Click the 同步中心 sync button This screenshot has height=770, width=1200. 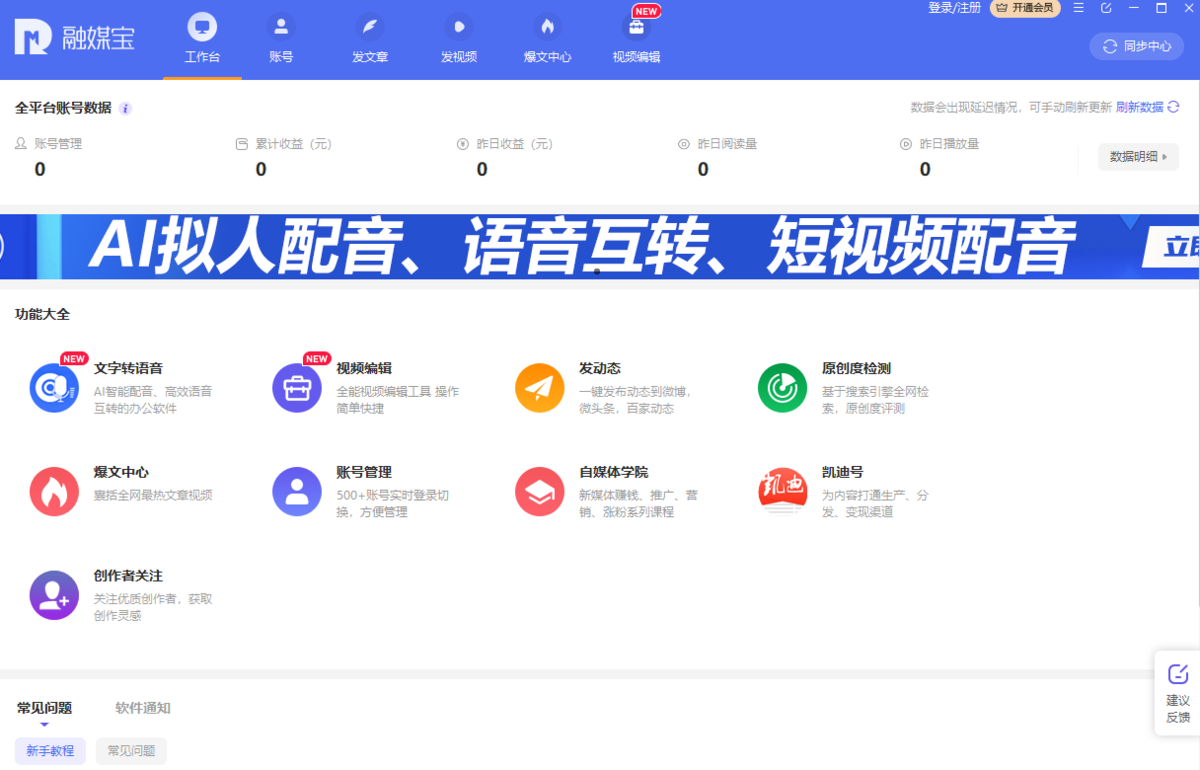pyautogui.click(x=1136, y=46)
